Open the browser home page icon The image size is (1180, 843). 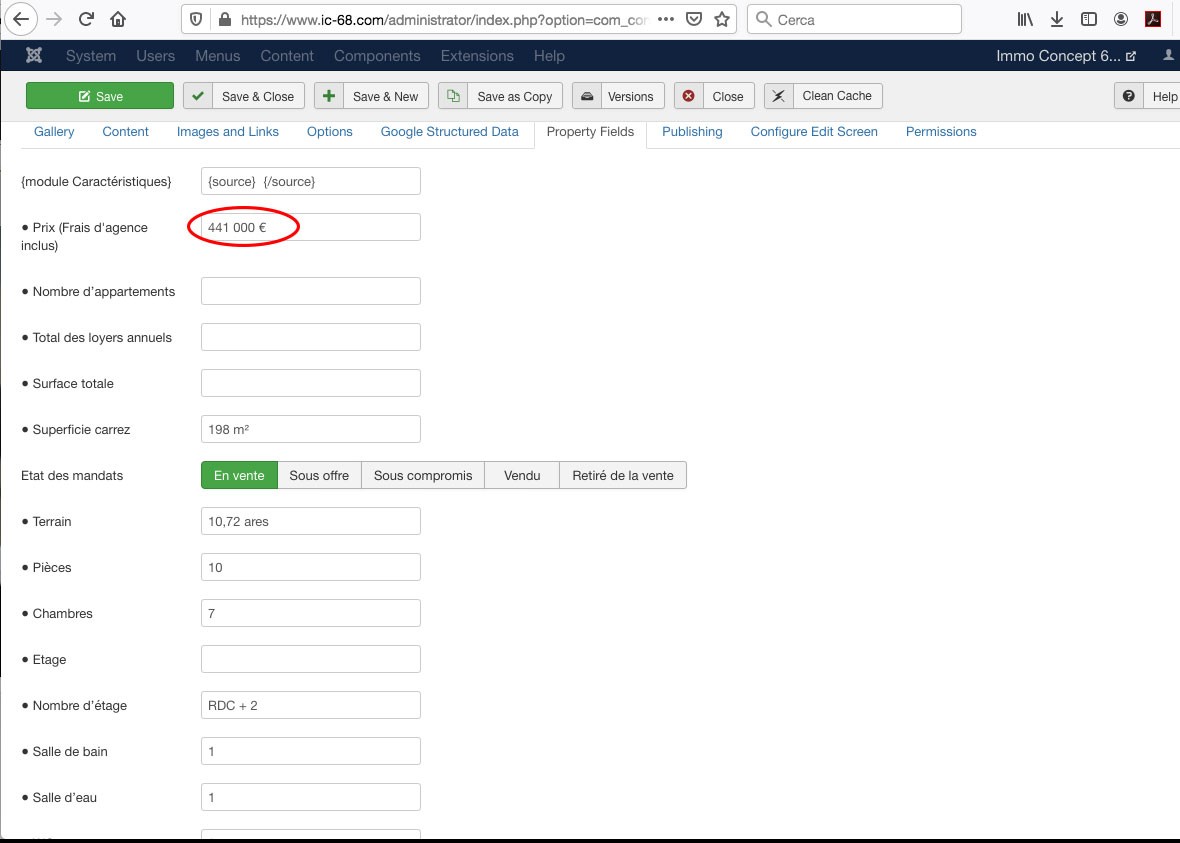click(118, 20)
